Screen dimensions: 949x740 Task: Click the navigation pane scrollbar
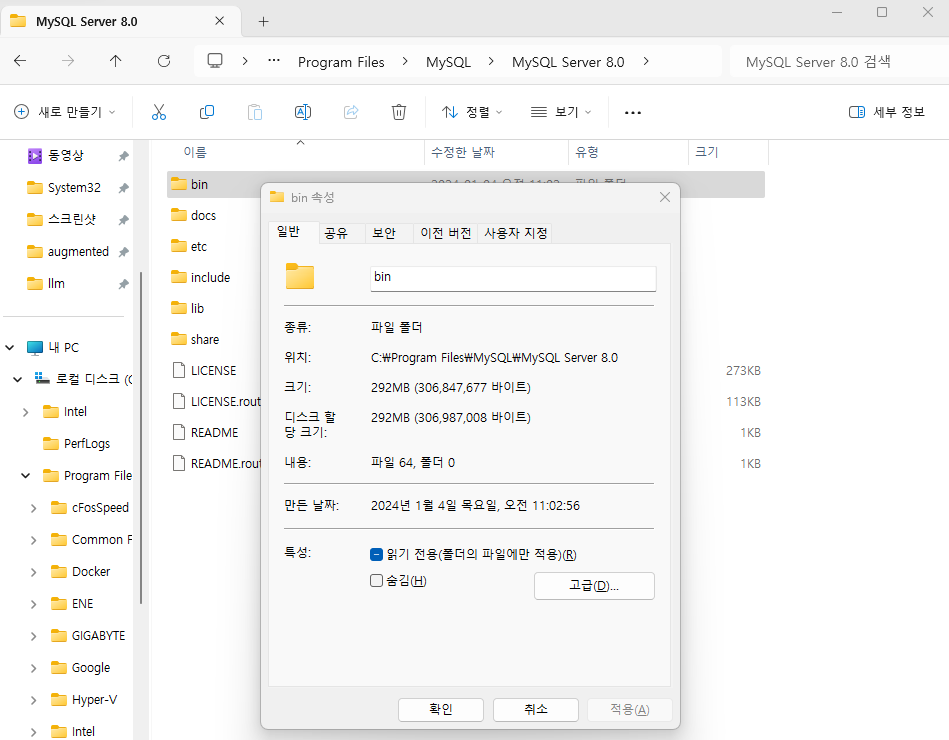pyautogui.click(x=141, y=437)
